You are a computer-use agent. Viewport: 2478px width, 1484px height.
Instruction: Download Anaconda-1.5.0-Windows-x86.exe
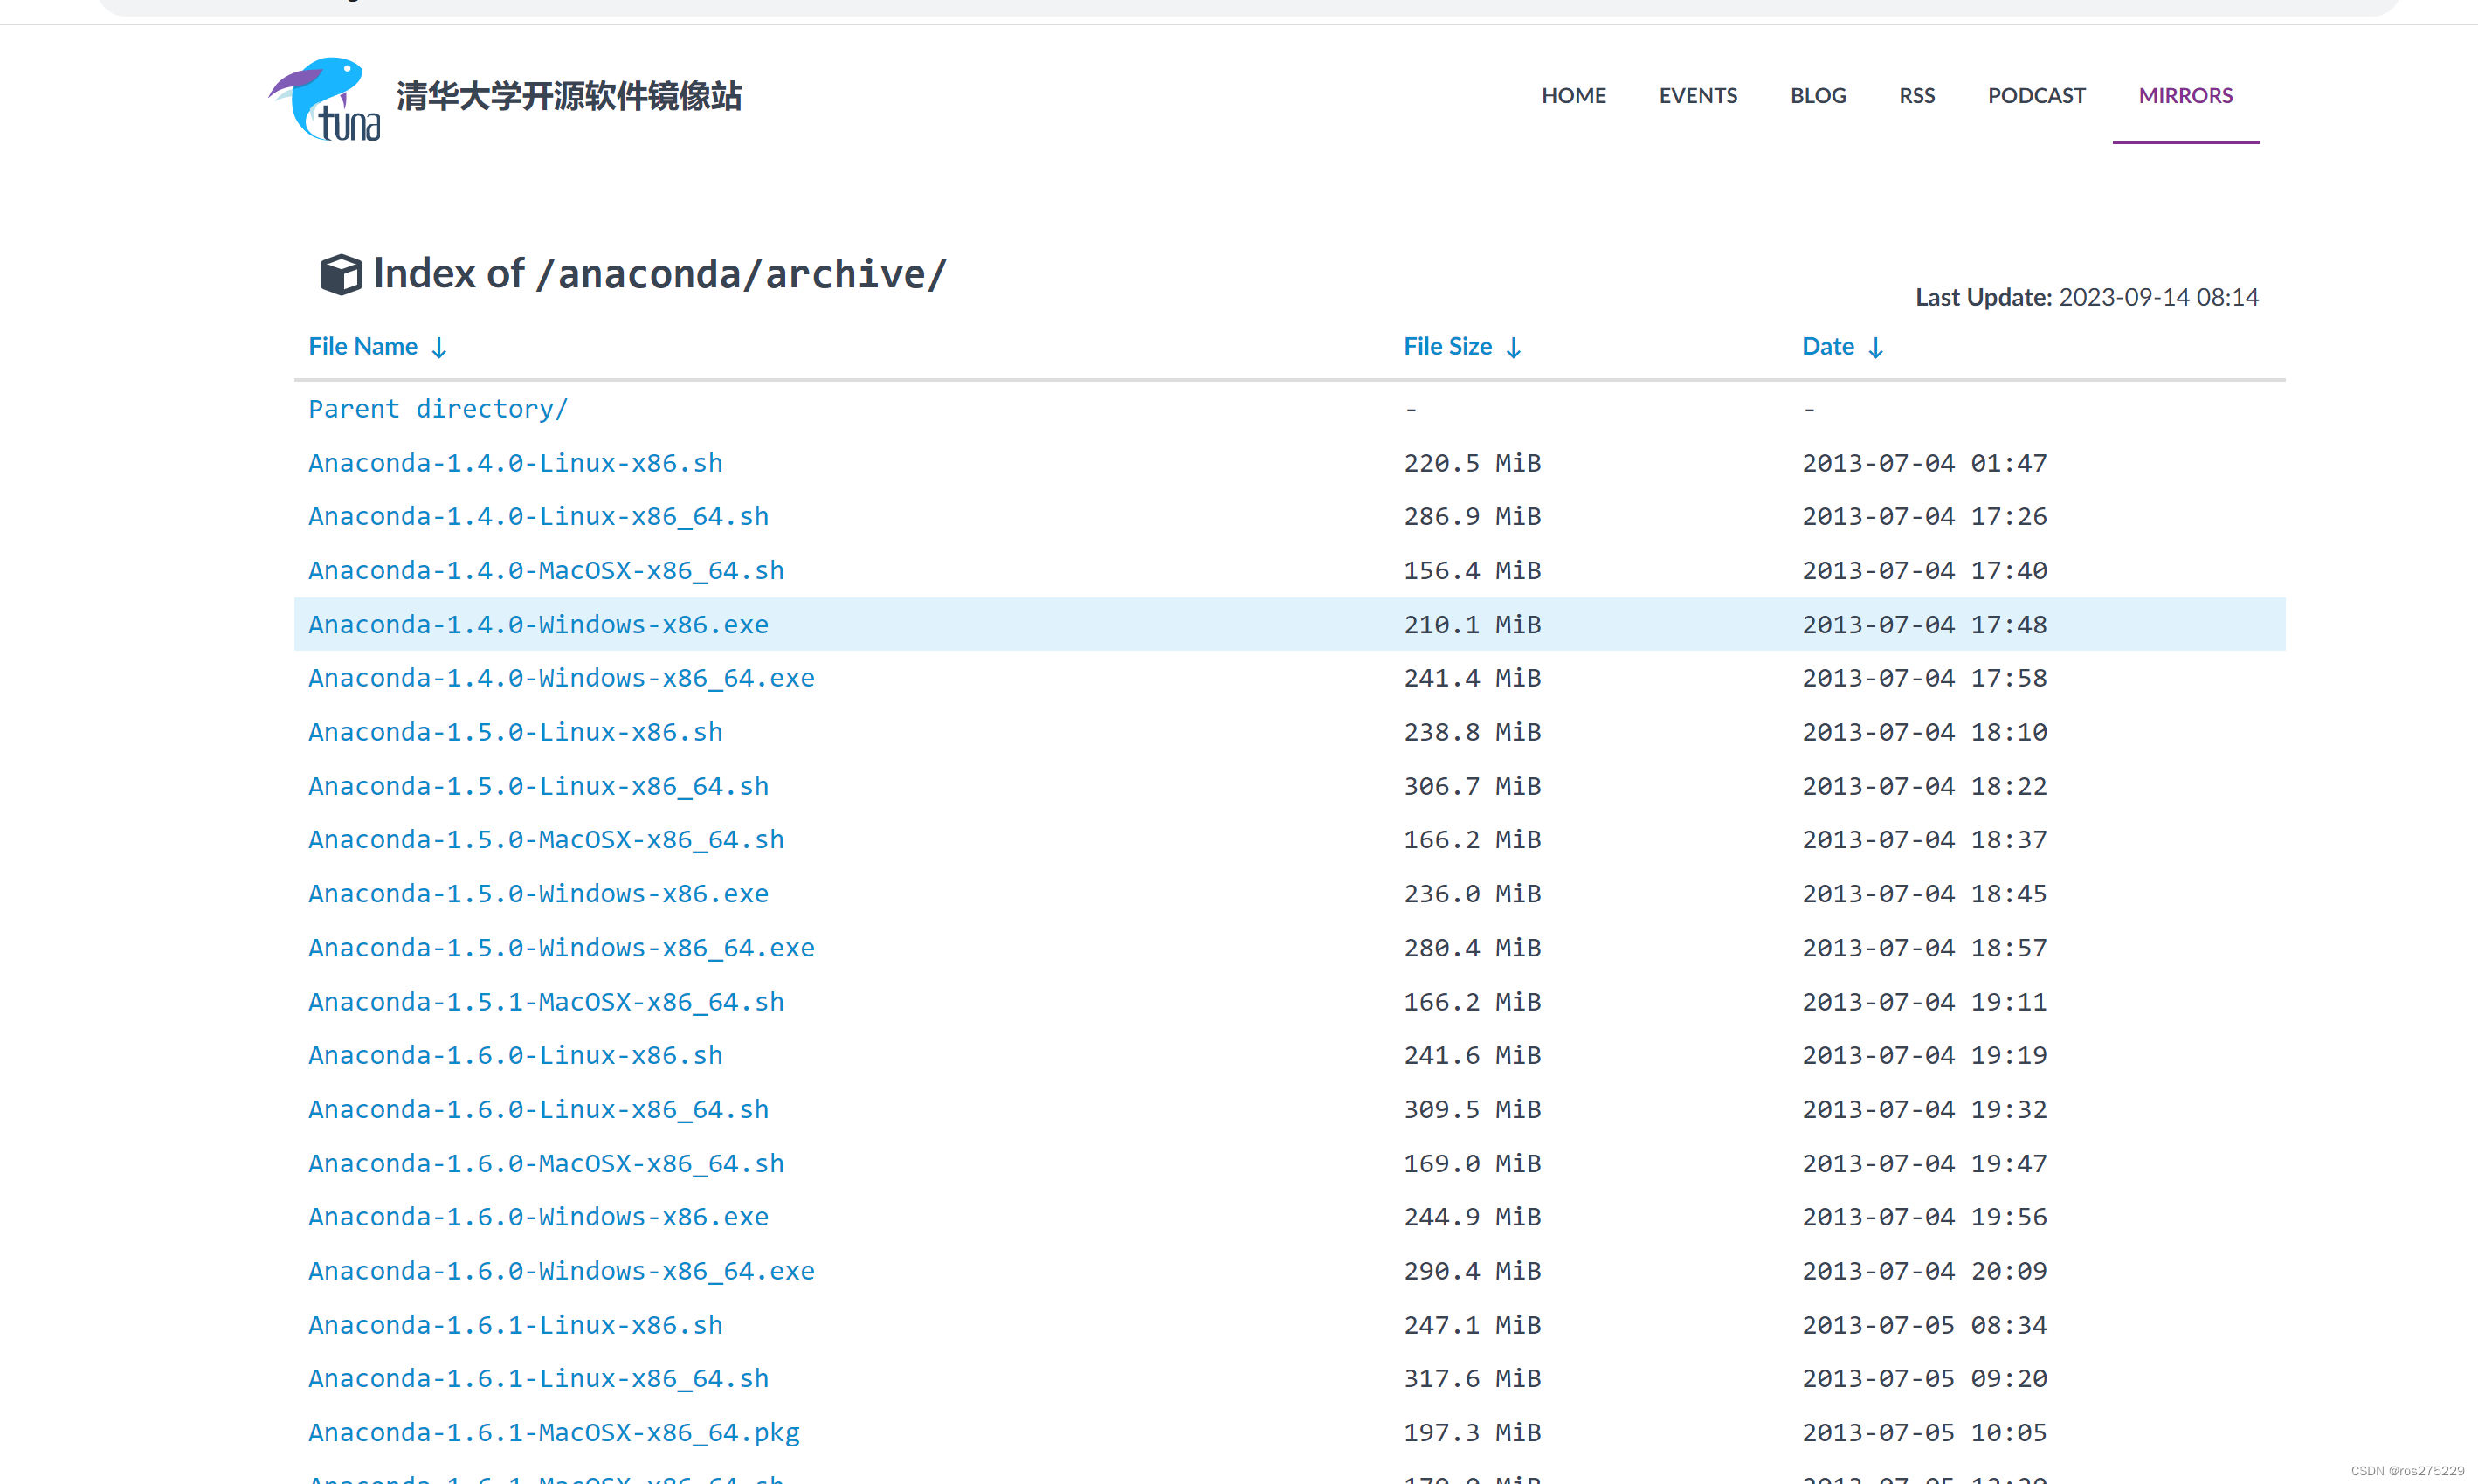coord(538,893)
